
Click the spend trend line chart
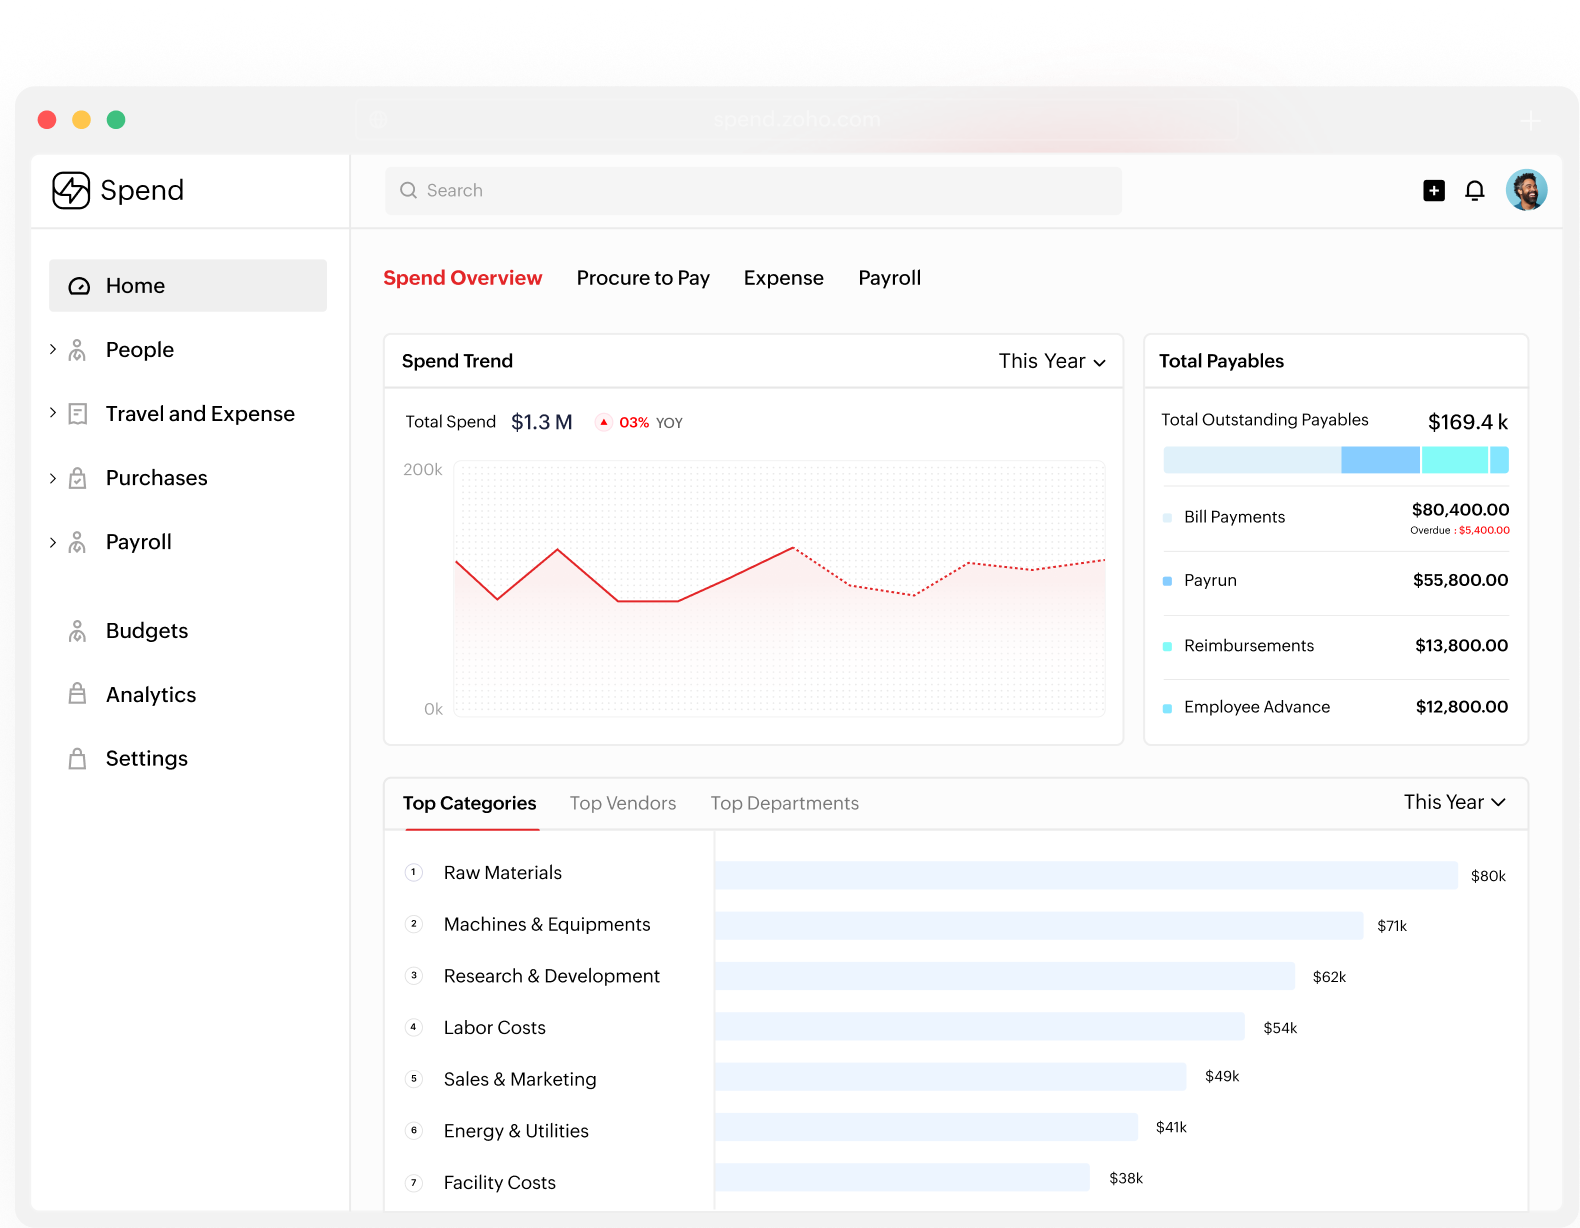[780, 588]
